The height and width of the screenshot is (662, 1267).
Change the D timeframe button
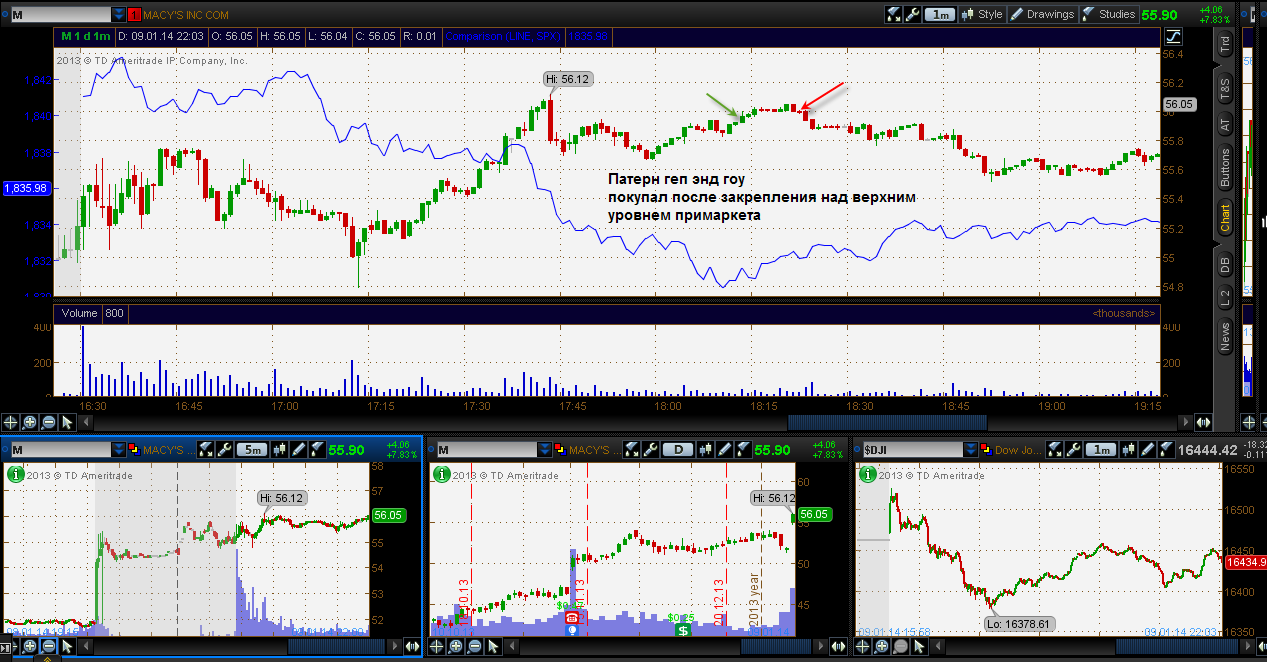[678, 449]
